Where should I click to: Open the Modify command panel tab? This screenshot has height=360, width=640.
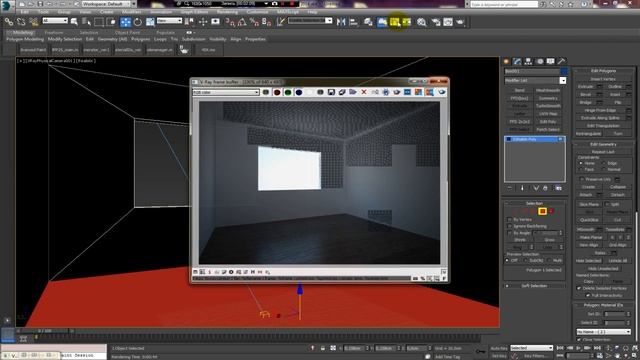(518, 61)
